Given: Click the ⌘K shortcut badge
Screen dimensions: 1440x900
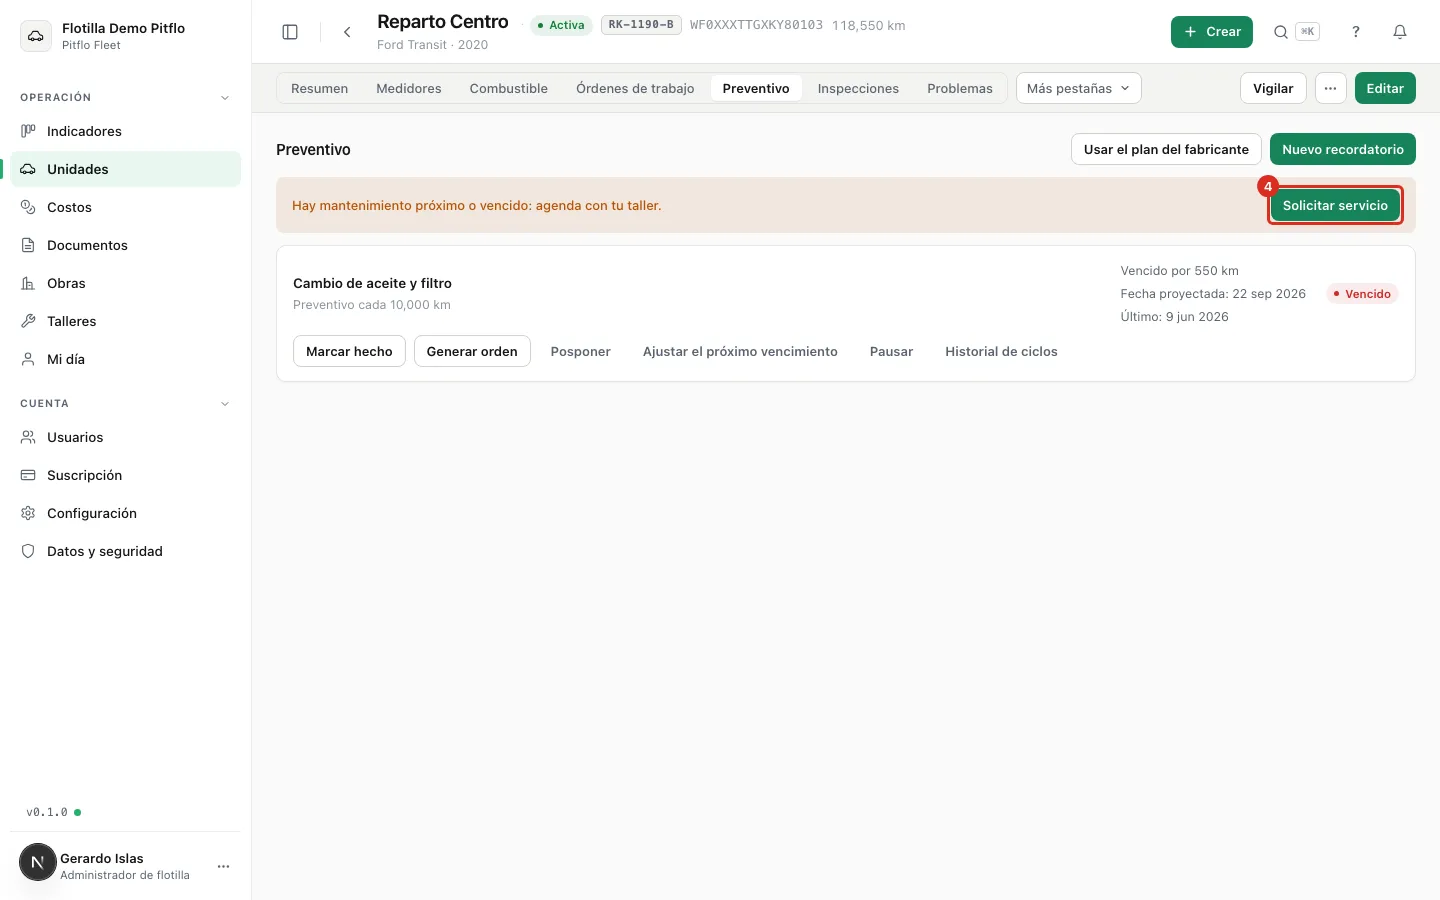Looking at the screenshot, I should [1306, 32].
